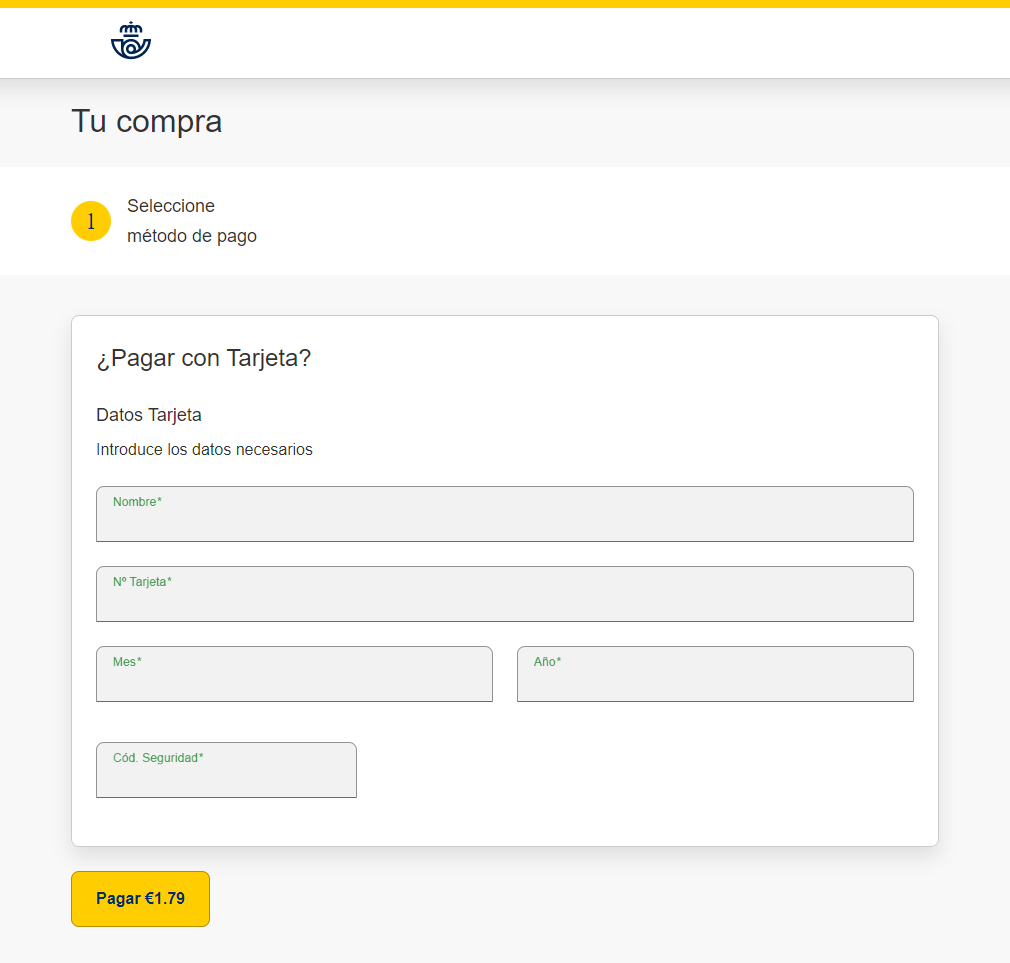Click the yellow bar atop the page
The width and height of the screenshot is (1010, 963).
pyautogui.click(x=504, y=3)
